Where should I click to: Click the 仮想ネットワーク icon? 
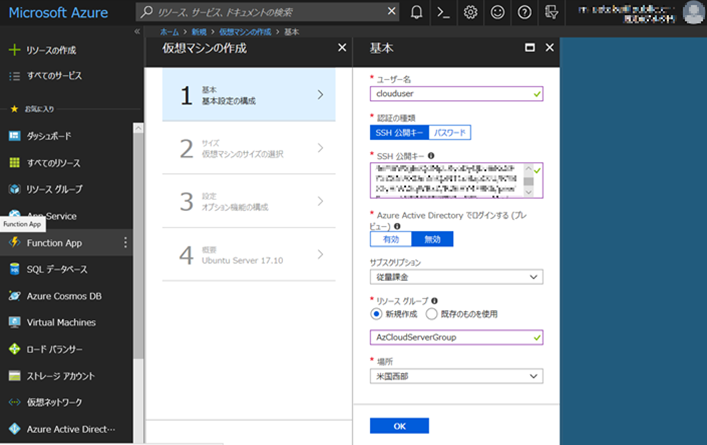pyautogui.click(x=14, y=402)
